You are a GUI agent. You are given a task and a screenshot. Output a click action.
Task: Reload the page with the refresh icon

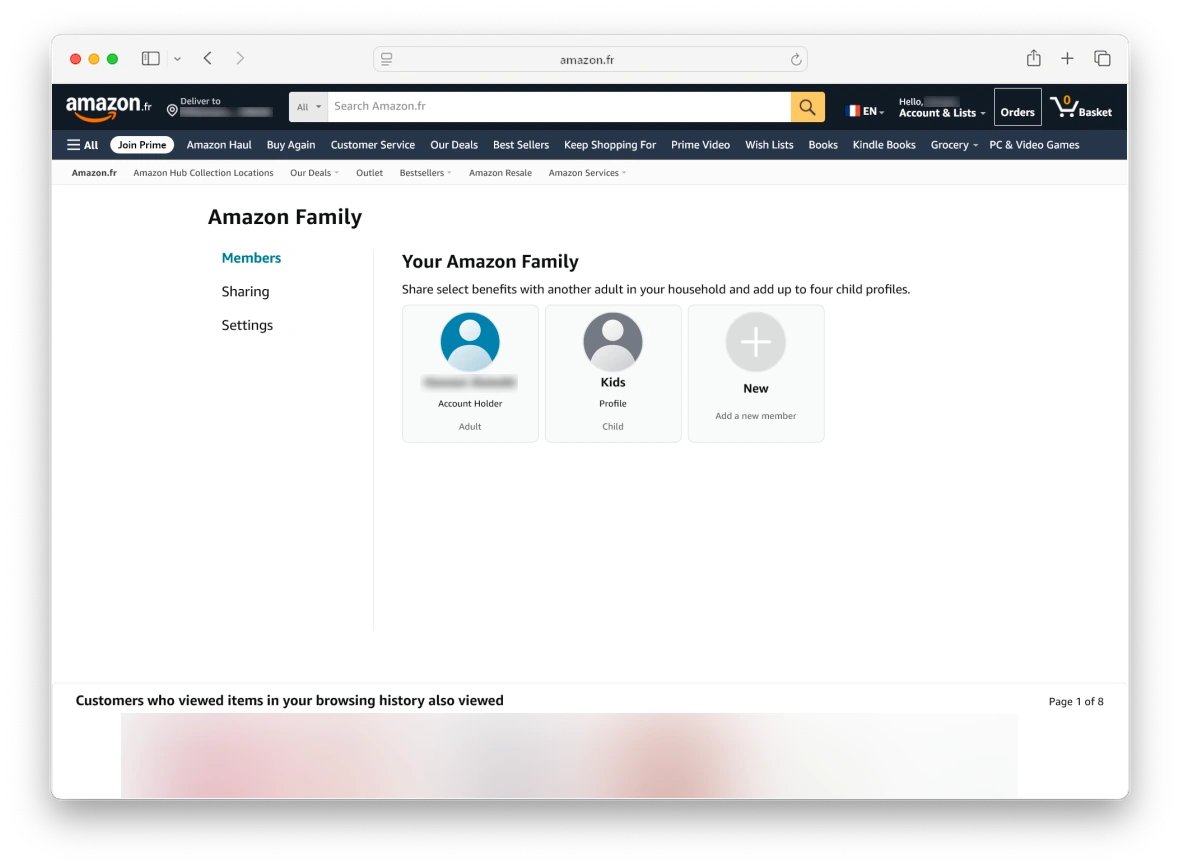pos(795,59)
